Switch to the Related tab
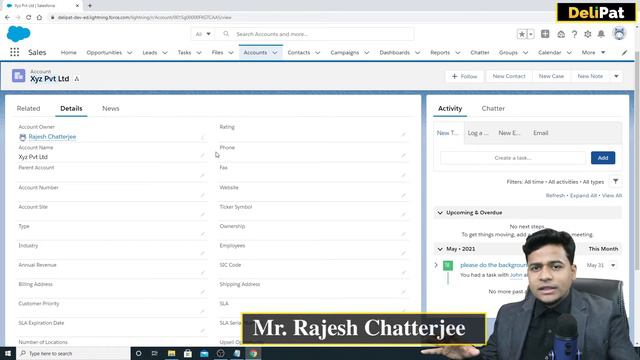Viewport: 640px width, 360px height. point(29,109)
